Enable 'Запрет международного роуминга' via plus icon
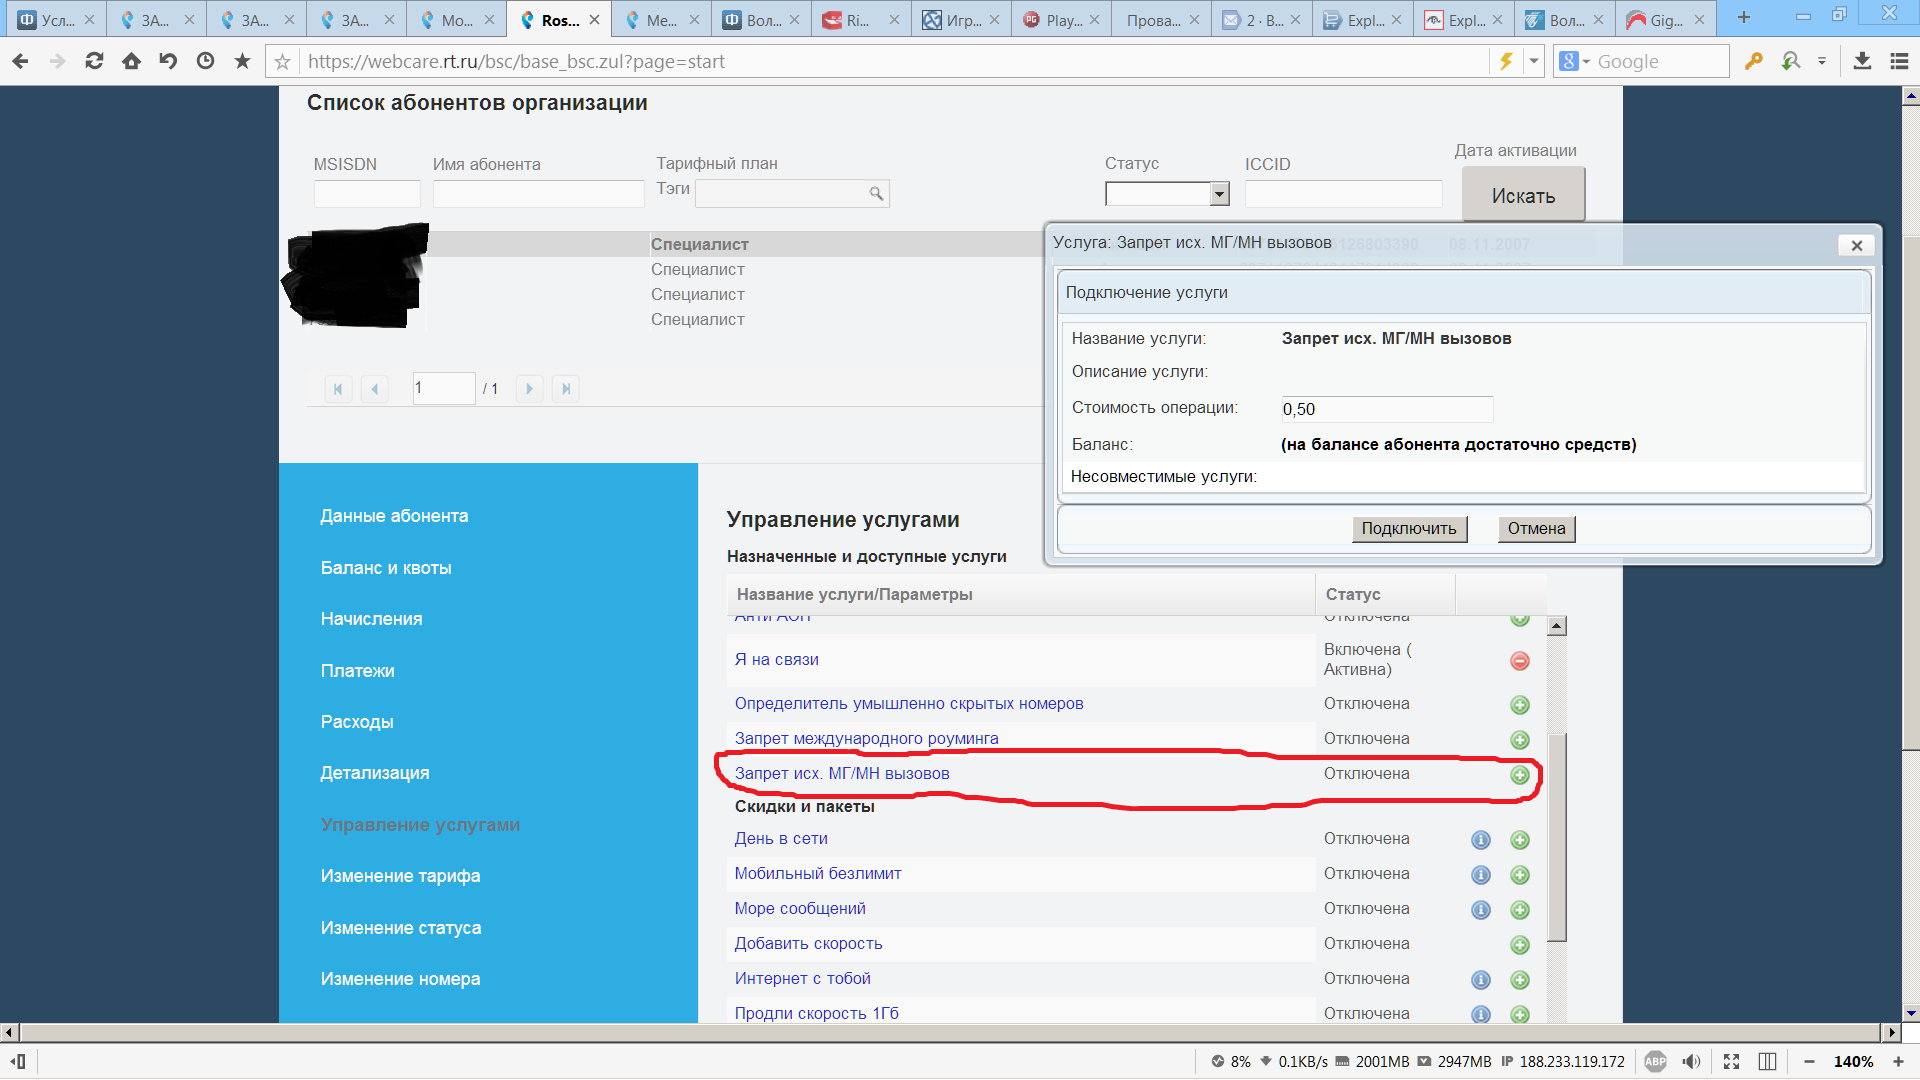Screen dimensions: 1920x1080 pos(1519,740)
